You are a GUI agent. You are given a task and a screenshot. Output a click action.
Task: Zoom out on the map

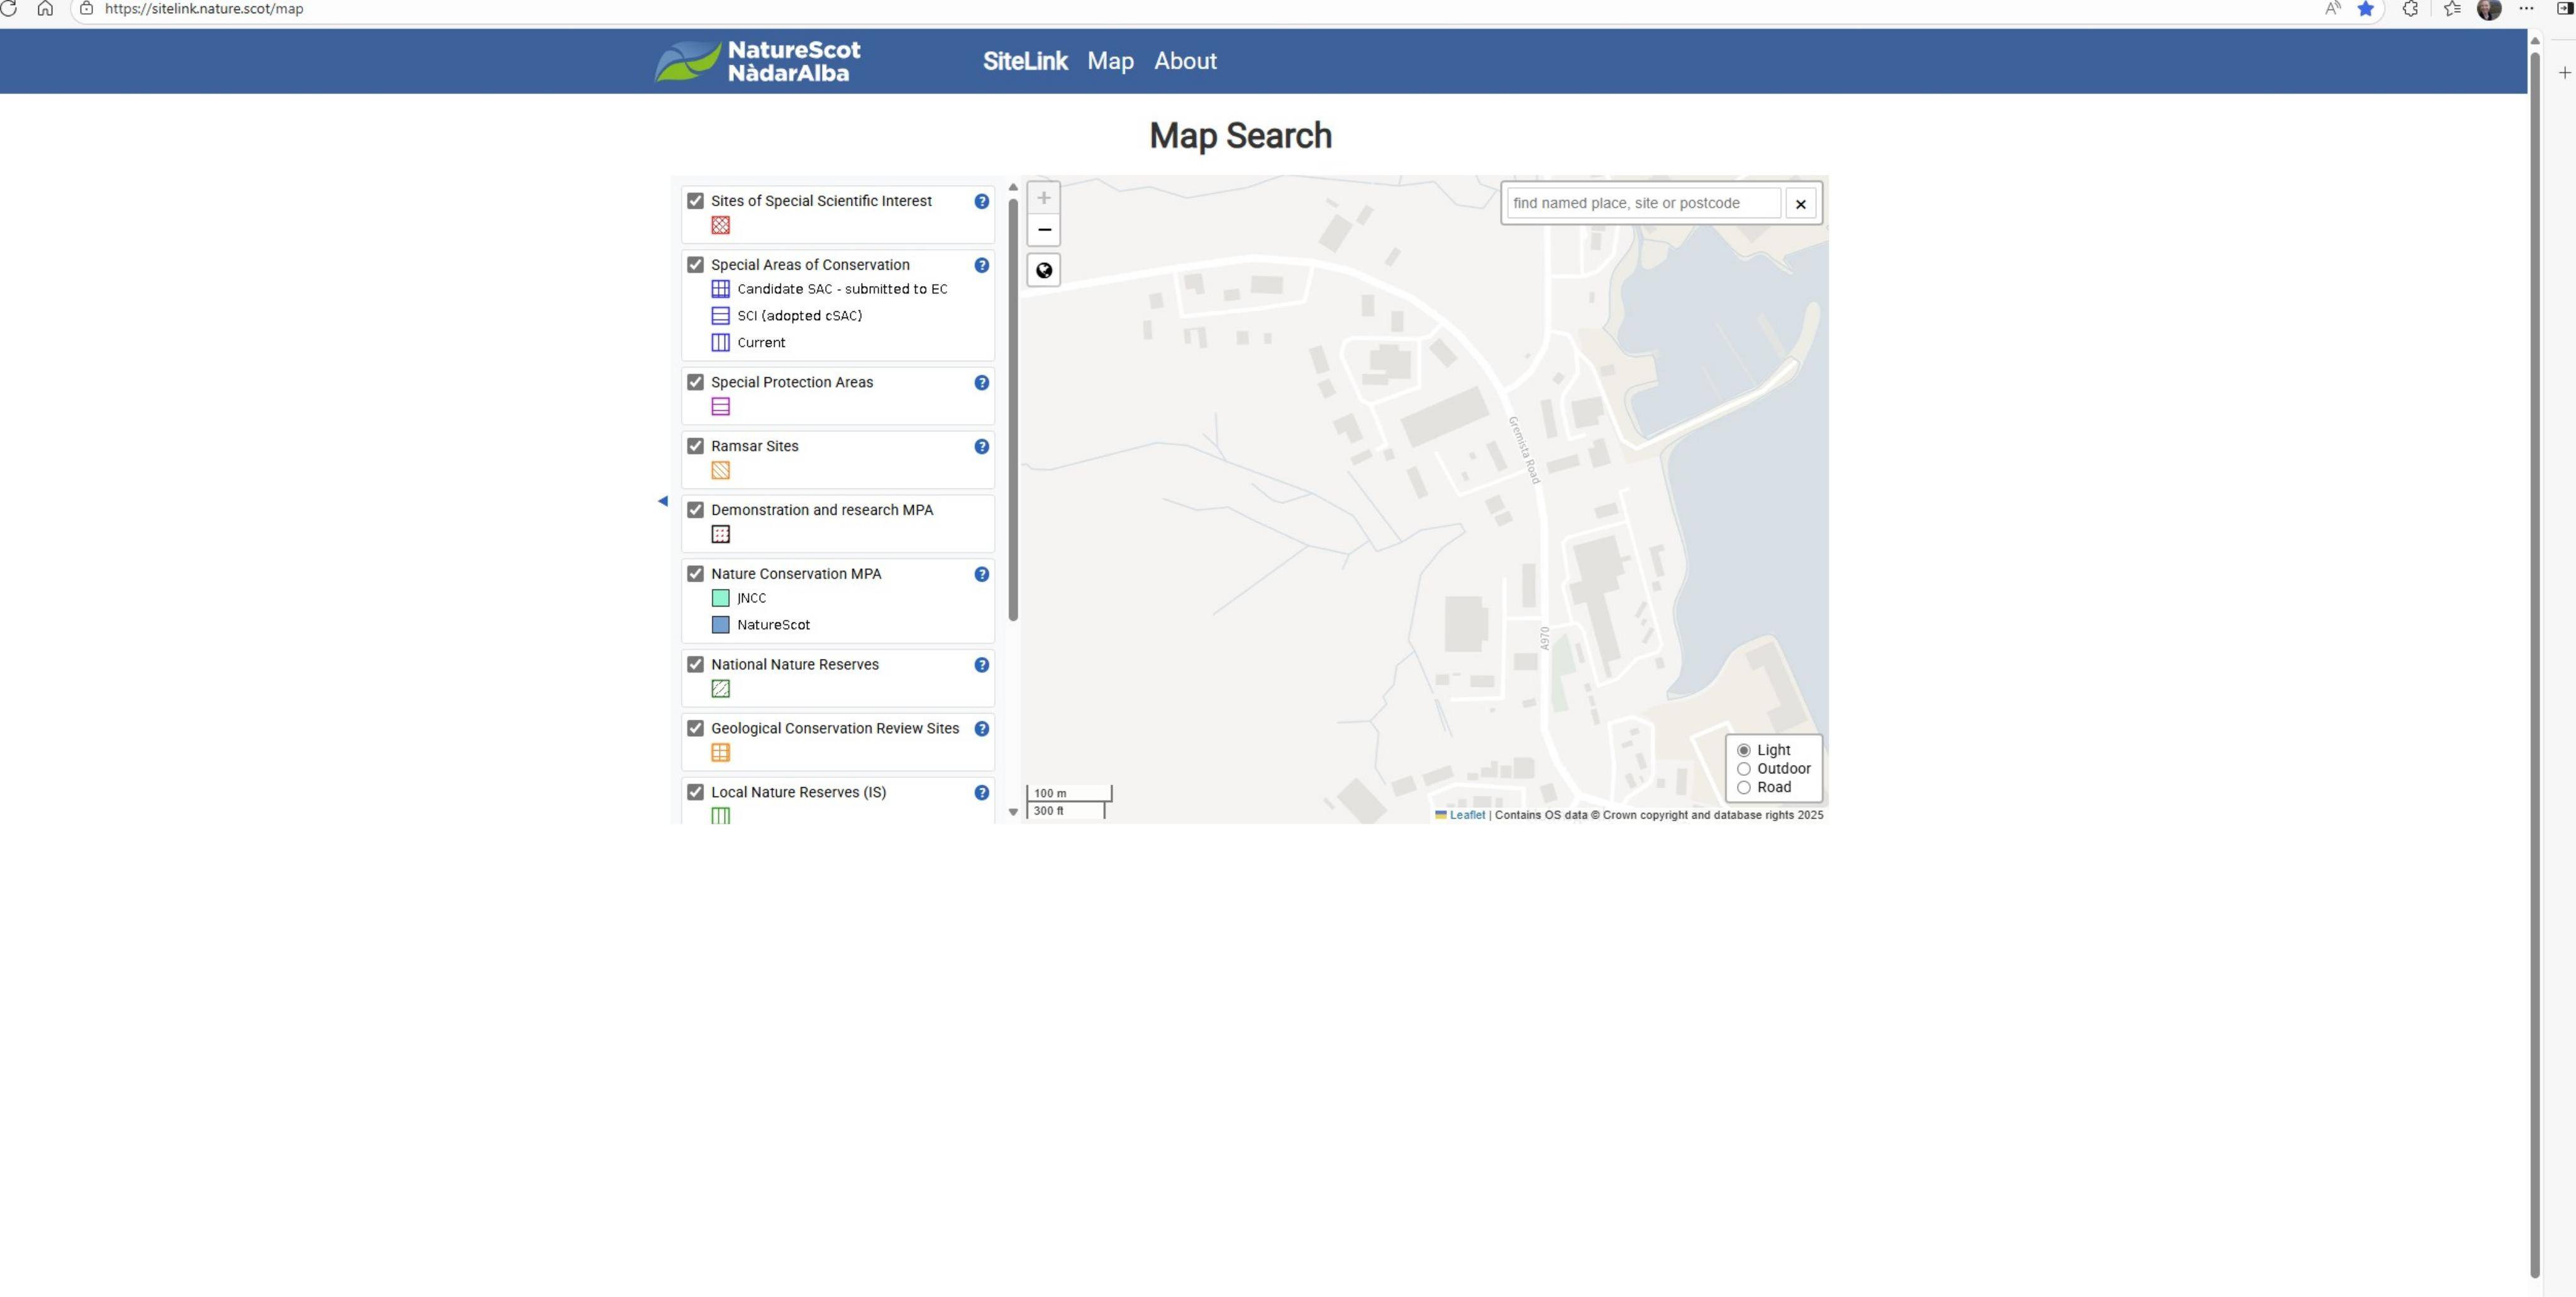[x=1043, y=230]
